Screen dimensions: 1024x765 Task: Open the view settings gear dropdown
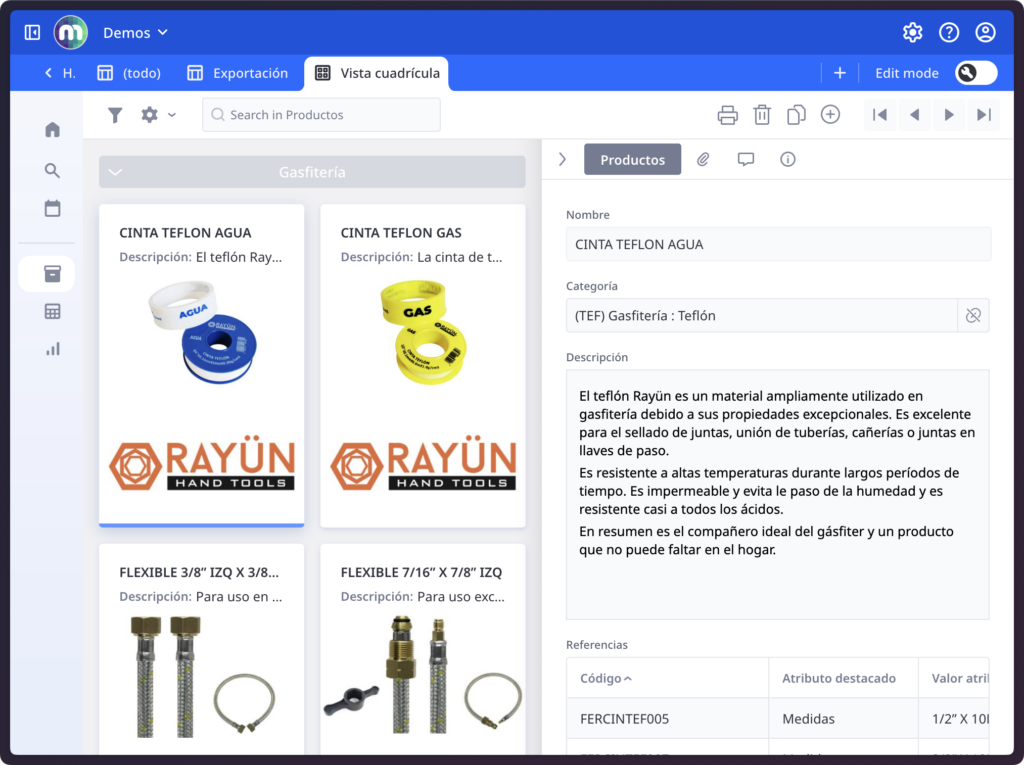158,115
